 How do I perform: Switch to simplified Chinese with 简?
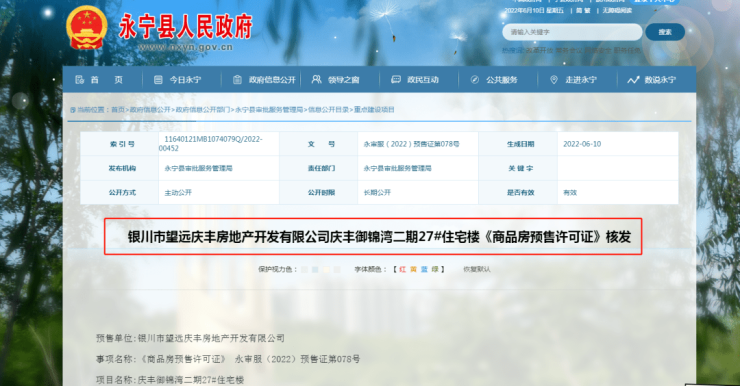tap(579, 10)
